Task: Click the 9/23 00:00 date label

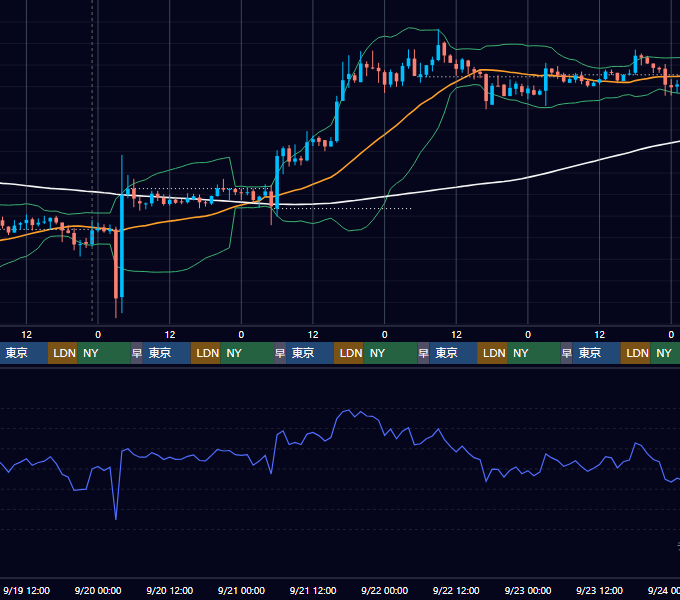Action: pos(528,590)
